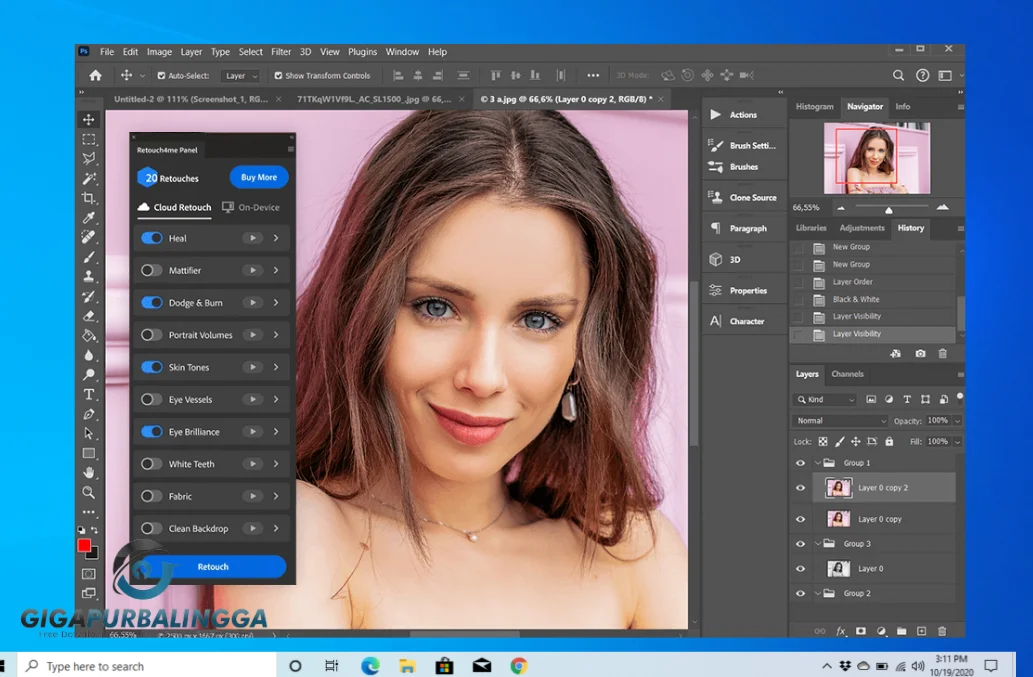
Task: Click the Retouch button
Action: [213, 566]
